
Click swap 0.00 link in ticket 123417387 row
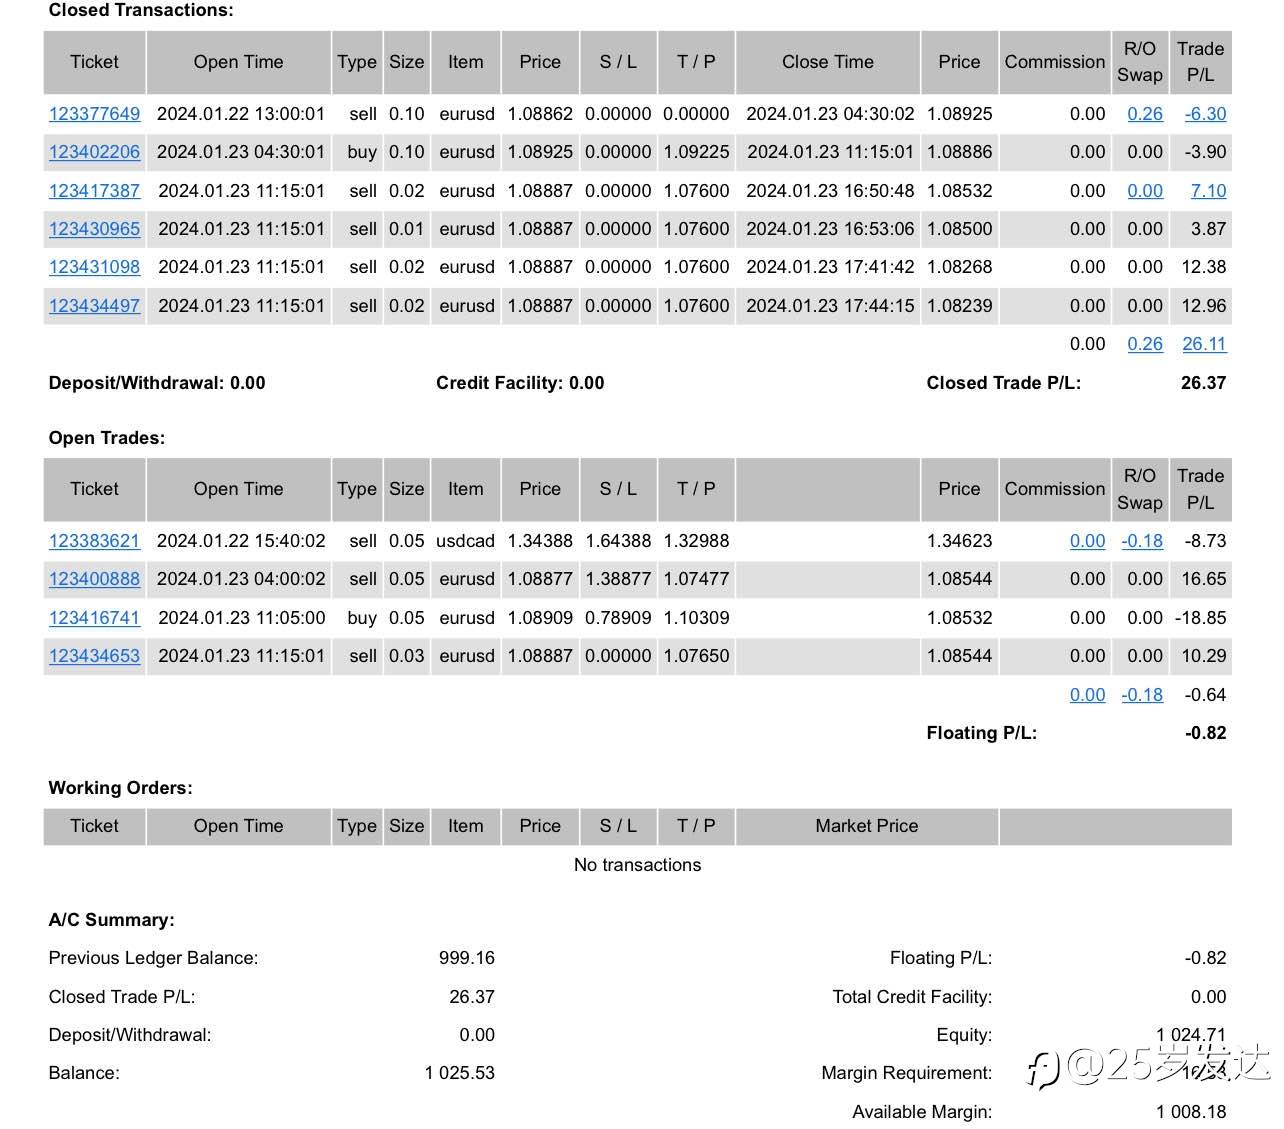click(1145, 191)
